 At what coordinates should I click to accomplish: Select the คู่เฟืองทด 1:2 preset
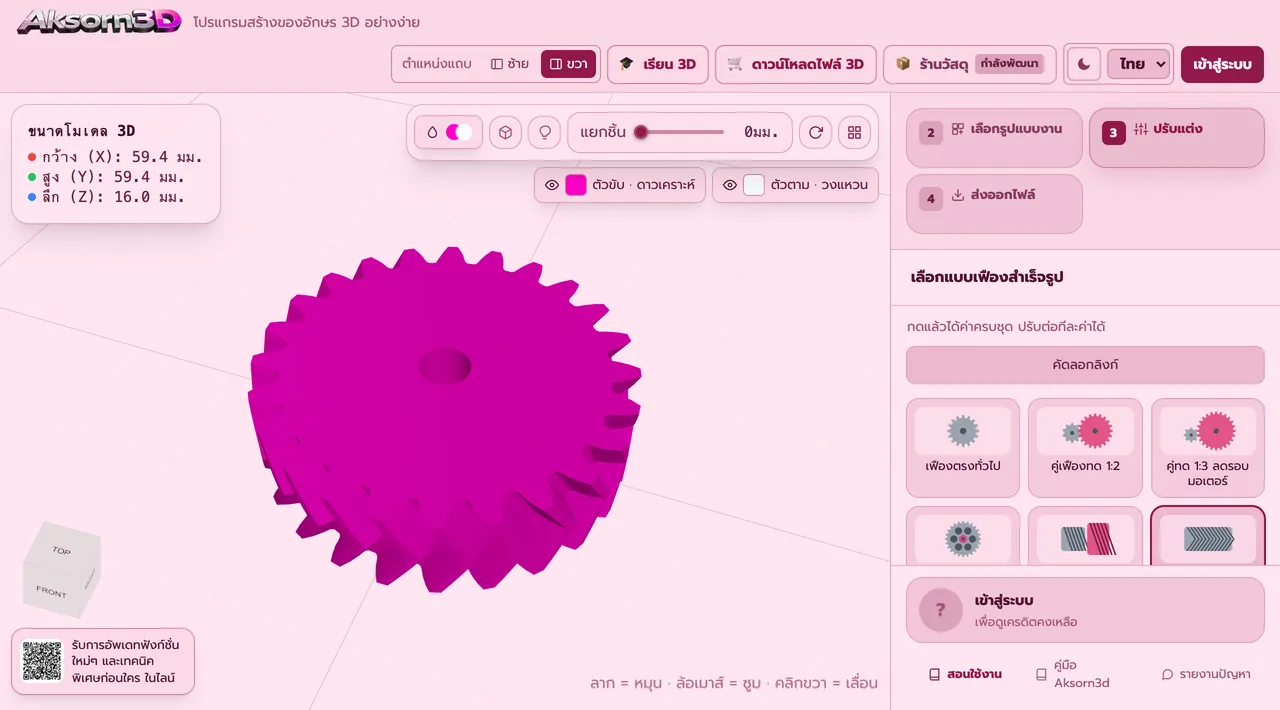point(1085,448)
